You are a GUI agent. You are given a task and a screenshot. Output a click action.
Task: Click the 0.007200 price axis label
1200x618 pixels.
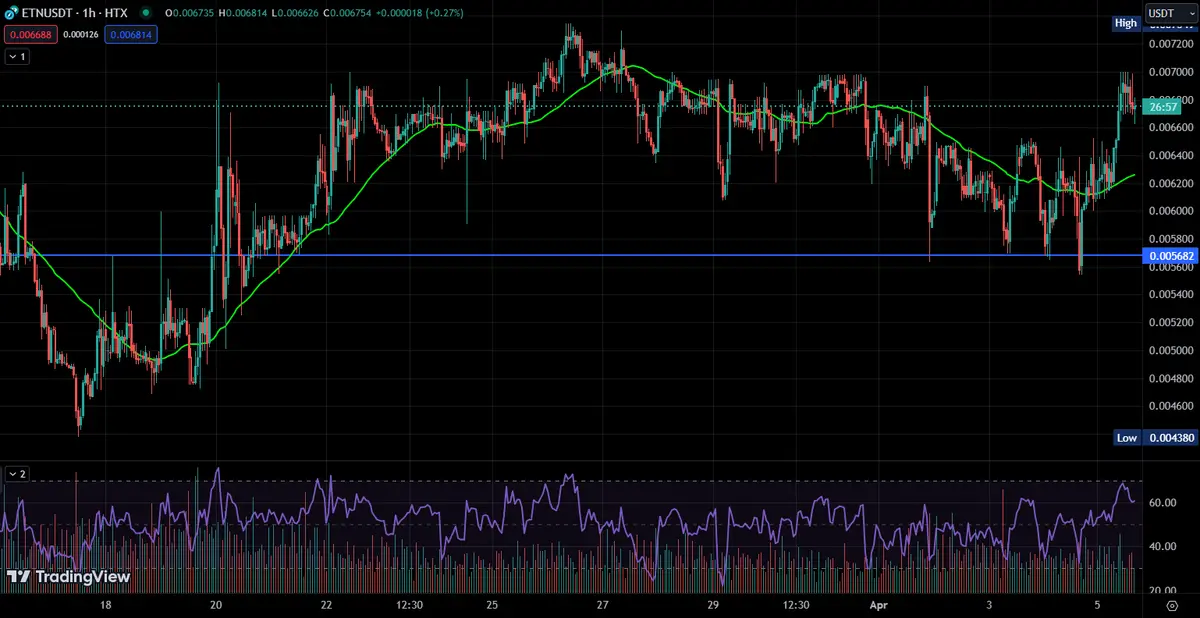click(x=1170, y=44)
